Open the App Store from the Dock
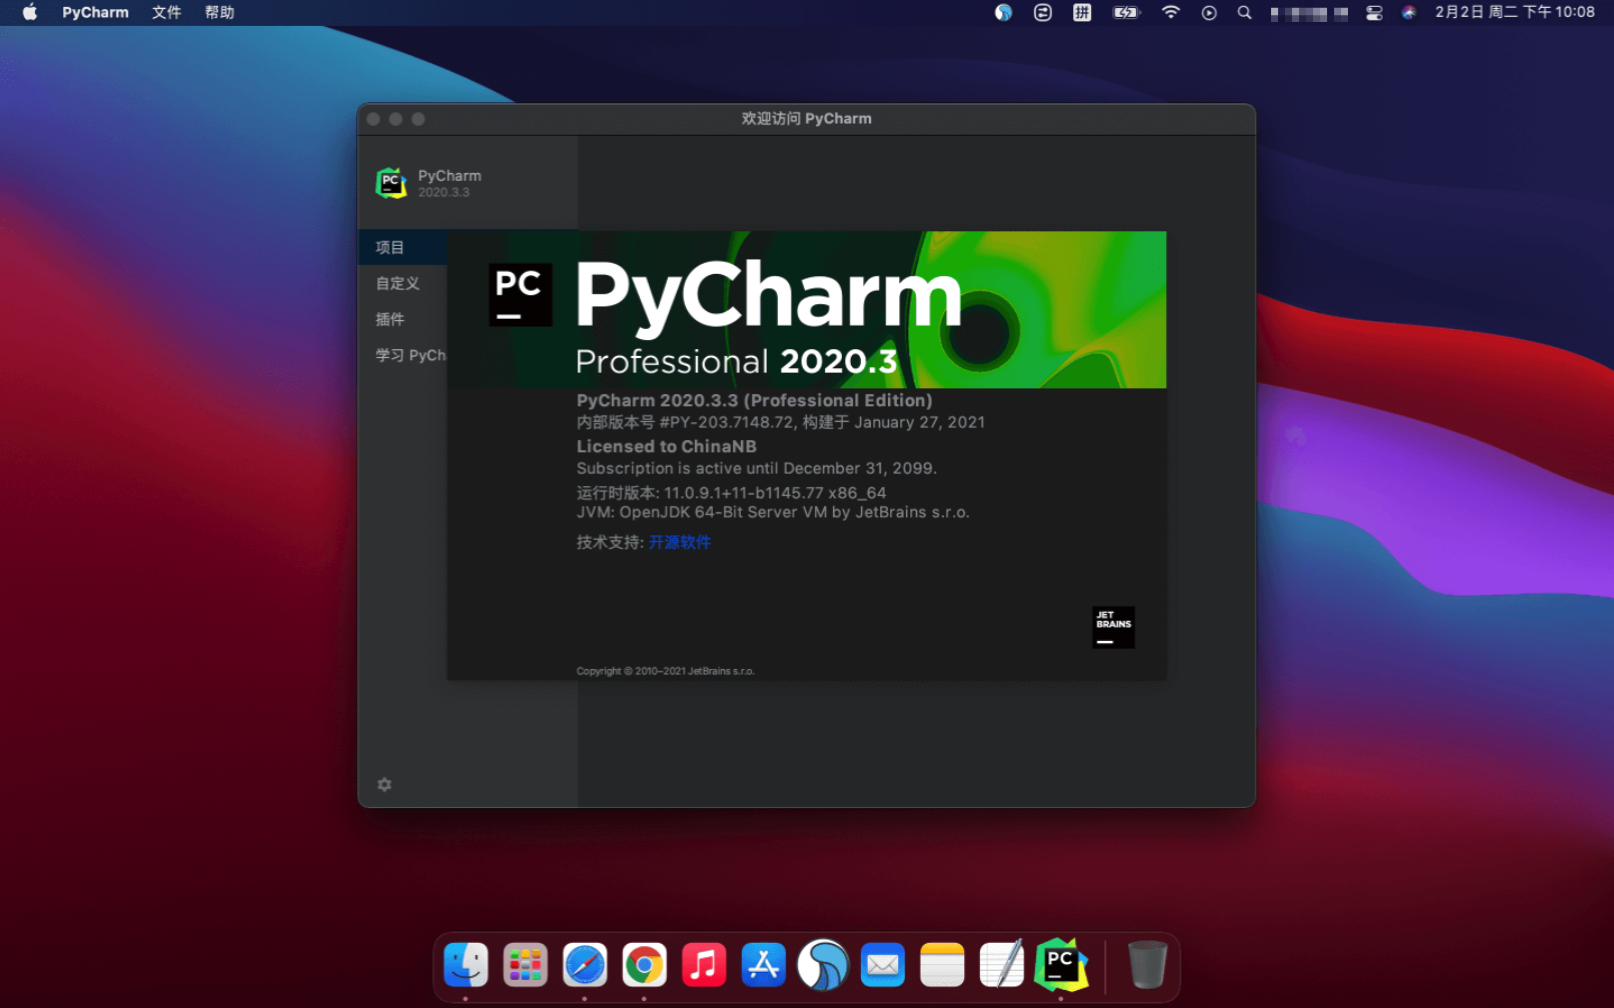Image resolution: width=1614 pixels, height=1008 pixels. 763,965
